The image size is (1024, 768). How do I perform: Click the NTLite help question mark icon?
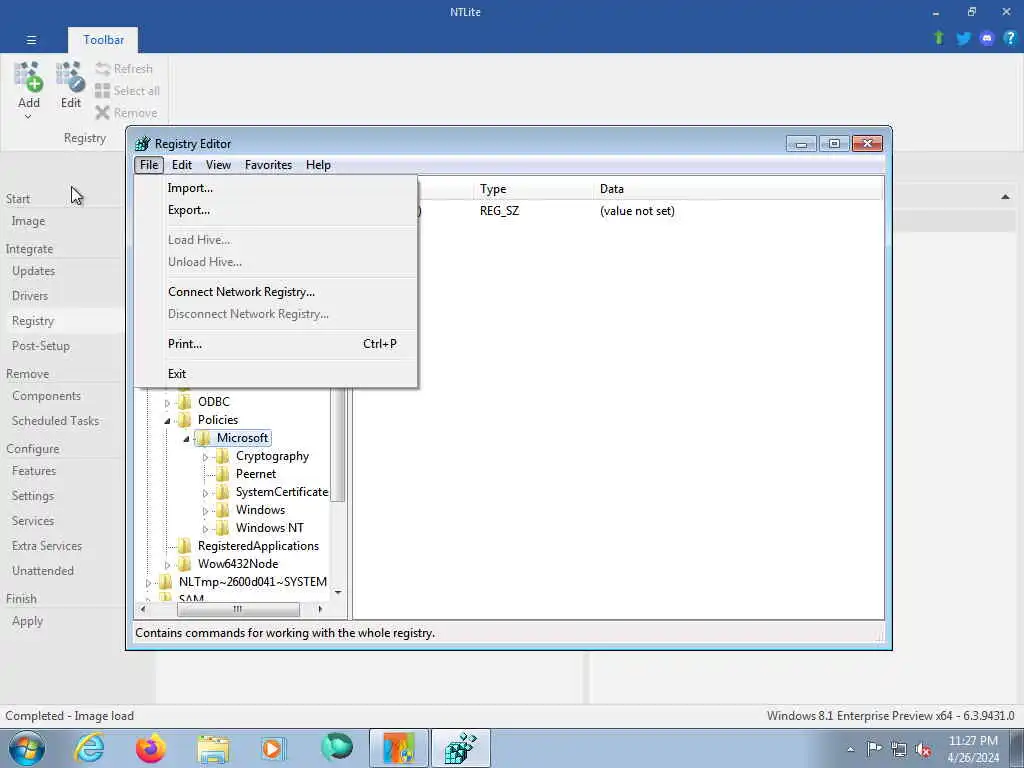pos(1010,39)
